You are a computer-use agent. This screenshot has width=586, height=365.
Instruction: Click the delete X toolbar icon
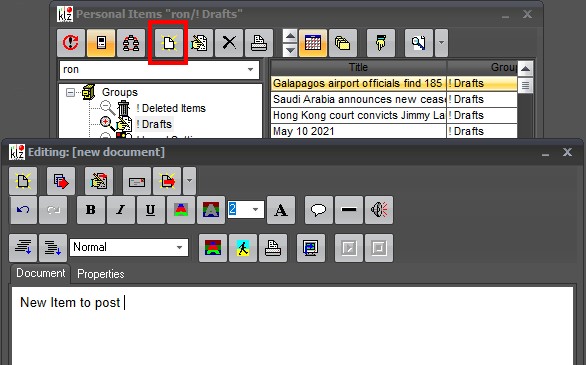coord(229,43)
